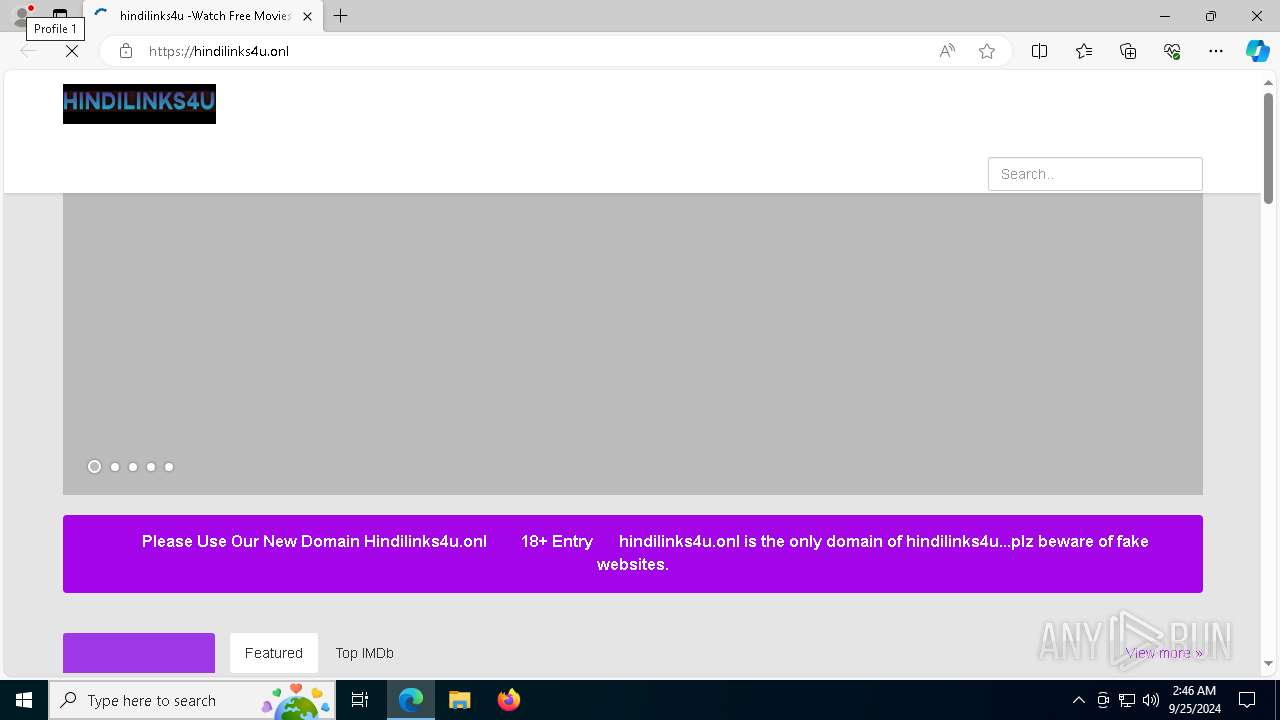The image size is (1280, 720).
Task: Select the fourth slider dot
Action: (151, 467)
